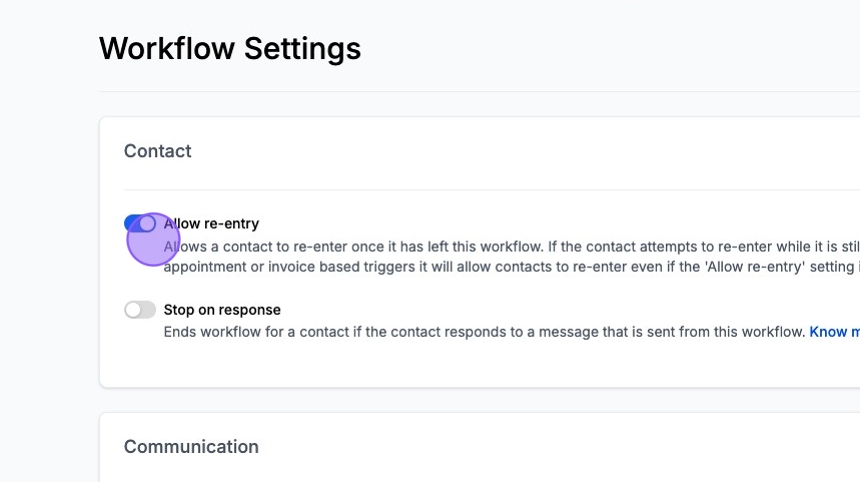Select the Communication section heading

(x=191, y=447)
